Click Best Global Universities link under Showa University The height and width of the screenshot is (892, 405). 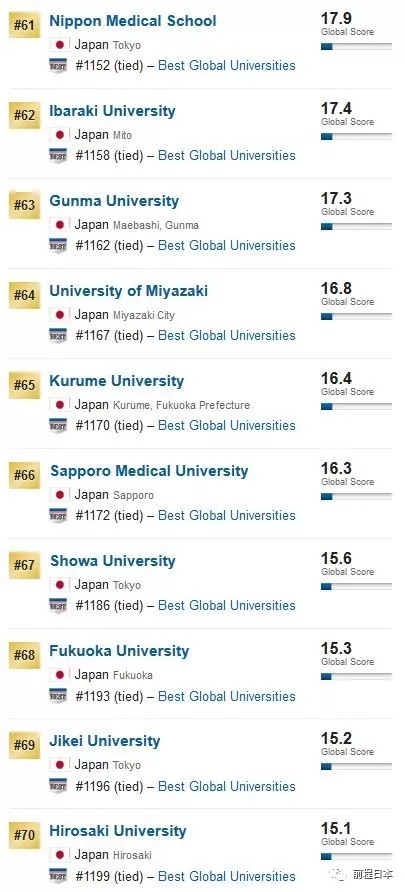click(x=227, y=606)
